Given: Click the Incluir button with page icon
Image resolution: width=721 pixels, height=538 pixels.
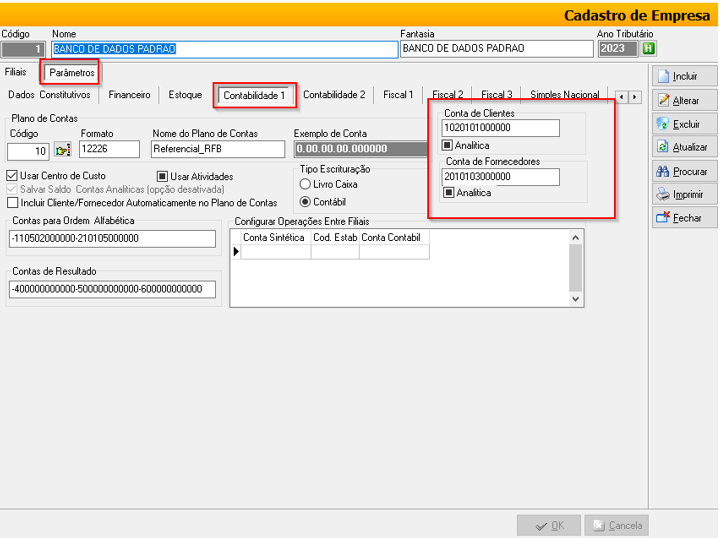Looking at the screenshot, I should pyautogui.click(x=678, y=76).
